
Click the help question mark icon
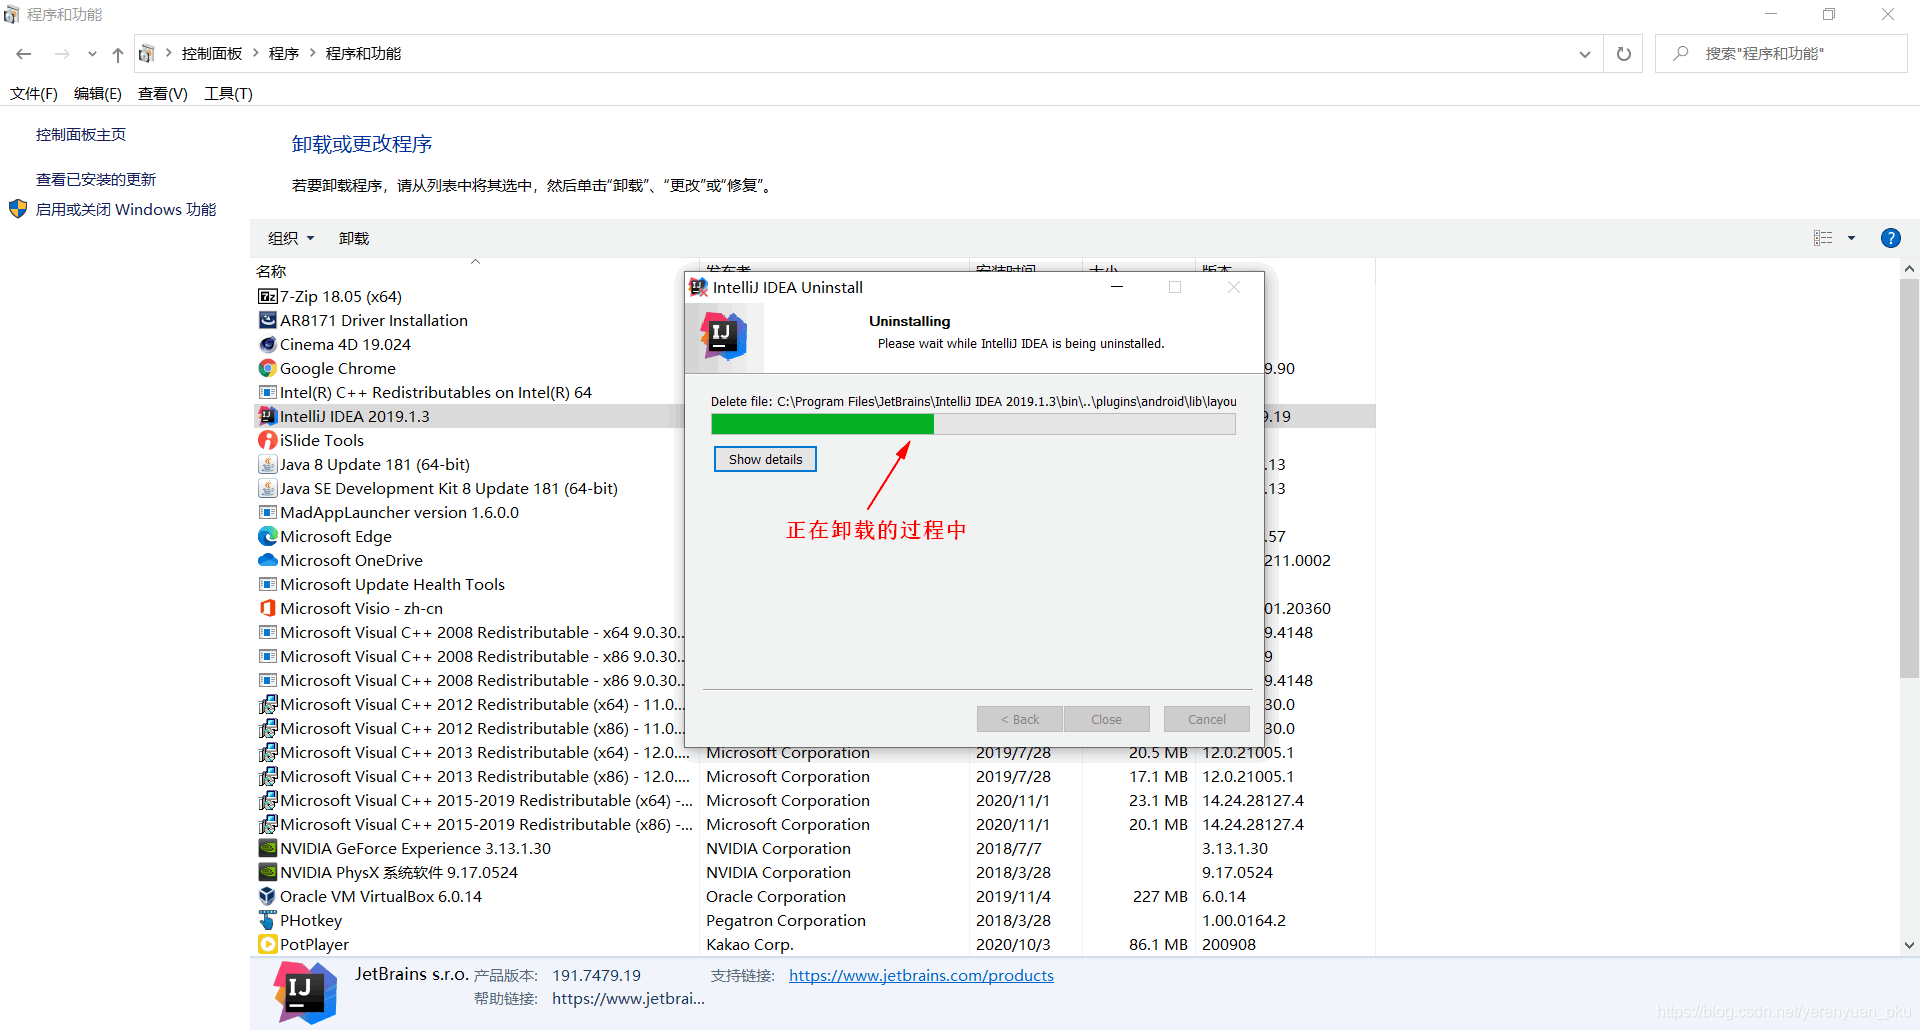[1890, 238]
